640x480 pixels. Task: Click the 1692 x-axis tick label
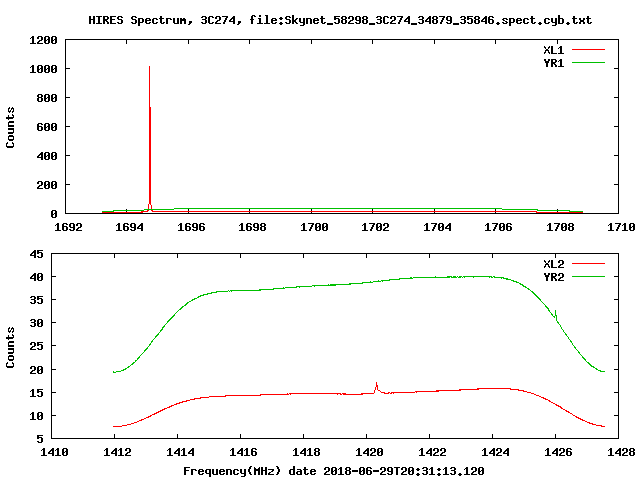[x=68, y=227]
